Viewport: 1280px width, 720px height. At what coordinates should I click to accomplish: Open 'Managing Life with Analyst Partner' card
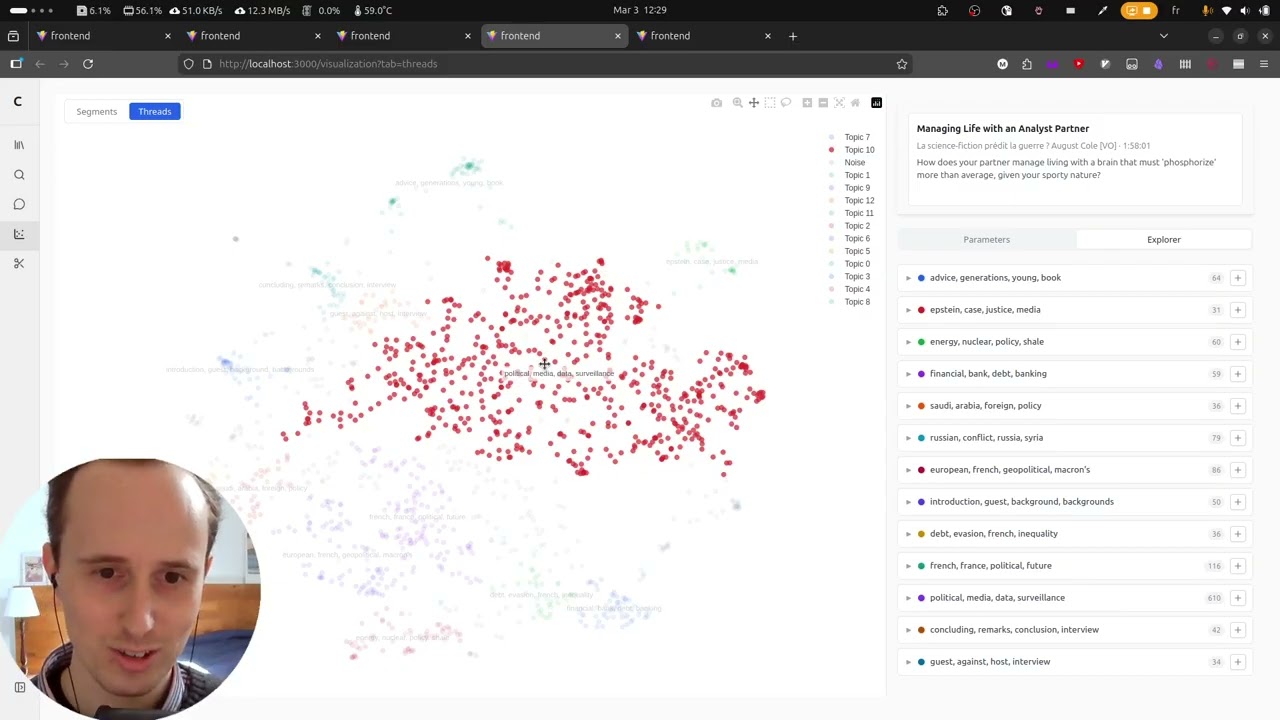(x=1075, y=160)
